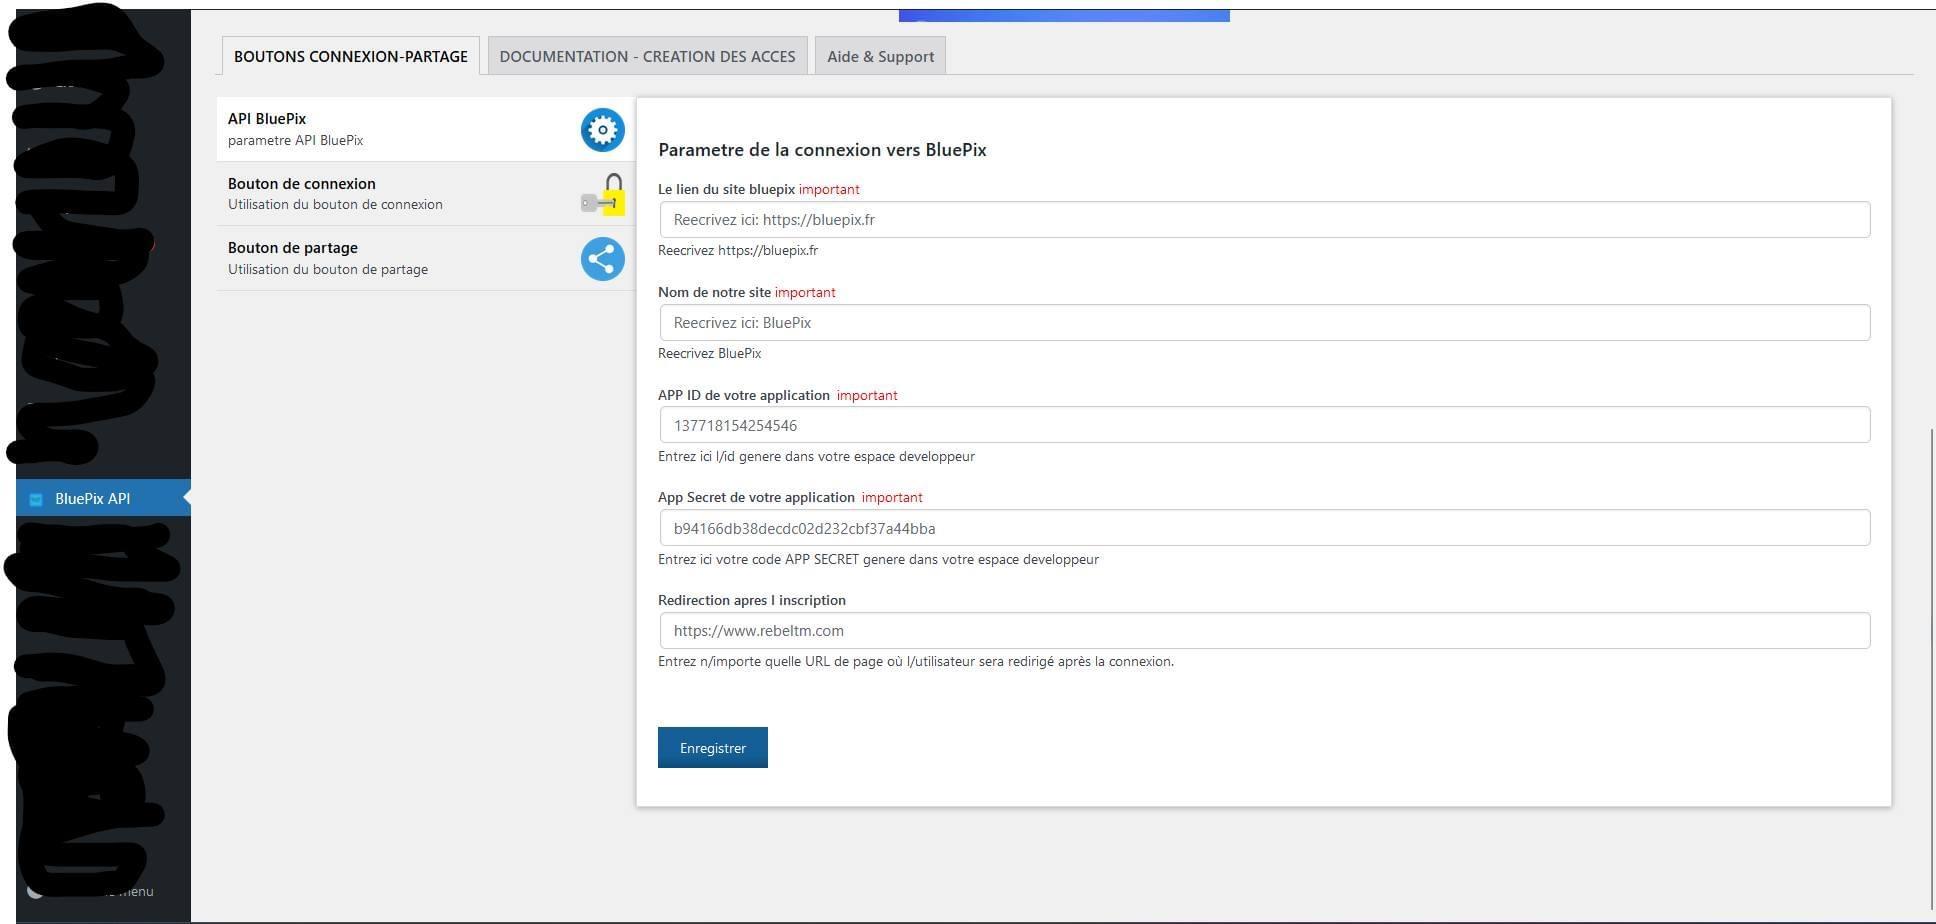Click the page's vertical scrollbar
1936x924 pixels.
(1931, 660)
